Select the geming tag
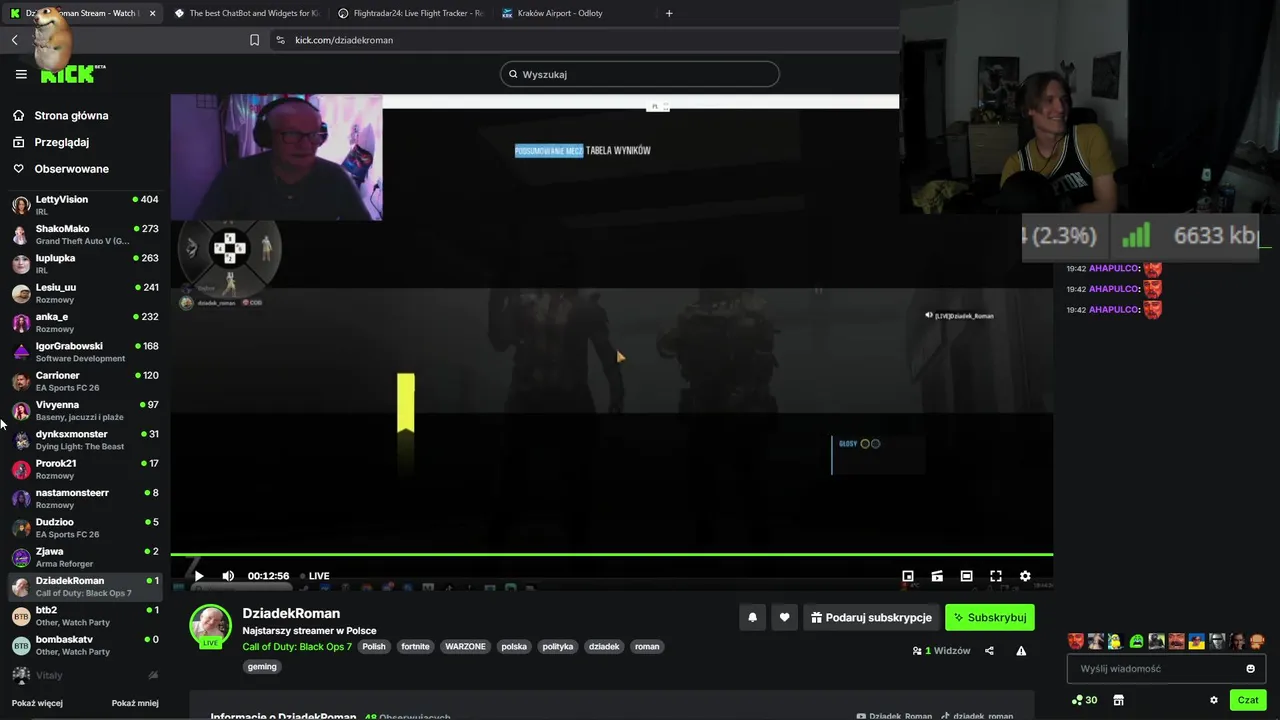Screen dimensions: 1280x720 coord(262,667)
